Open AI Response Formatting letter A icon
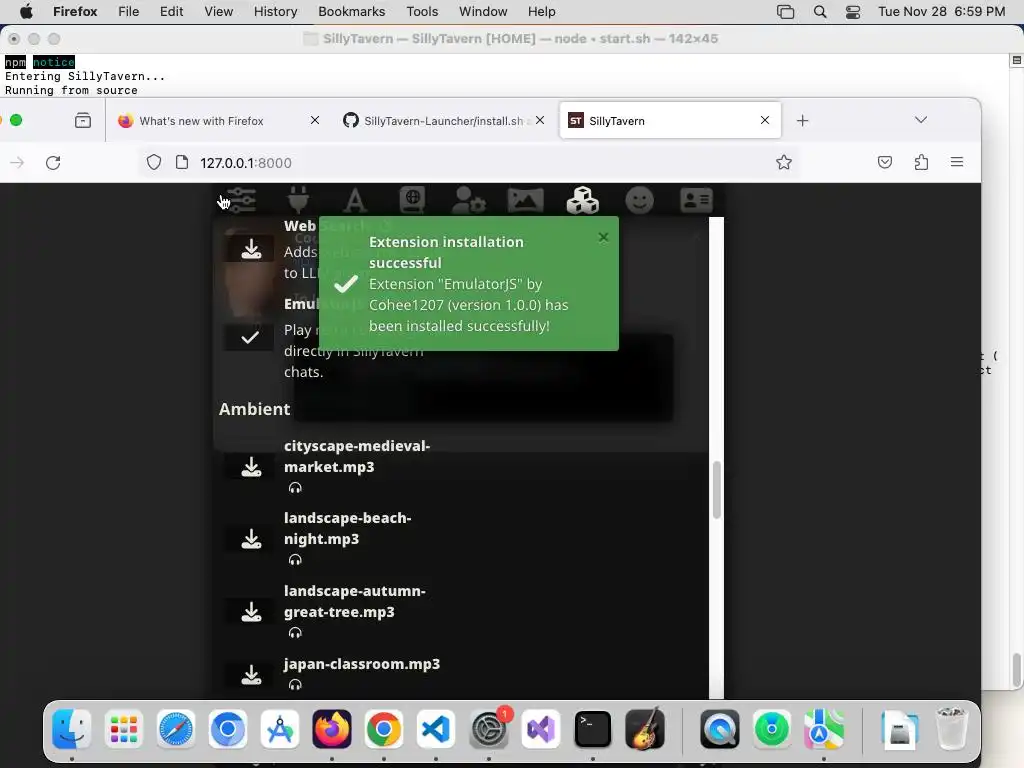Screen dimensions: 1024x768 [355, 200]
